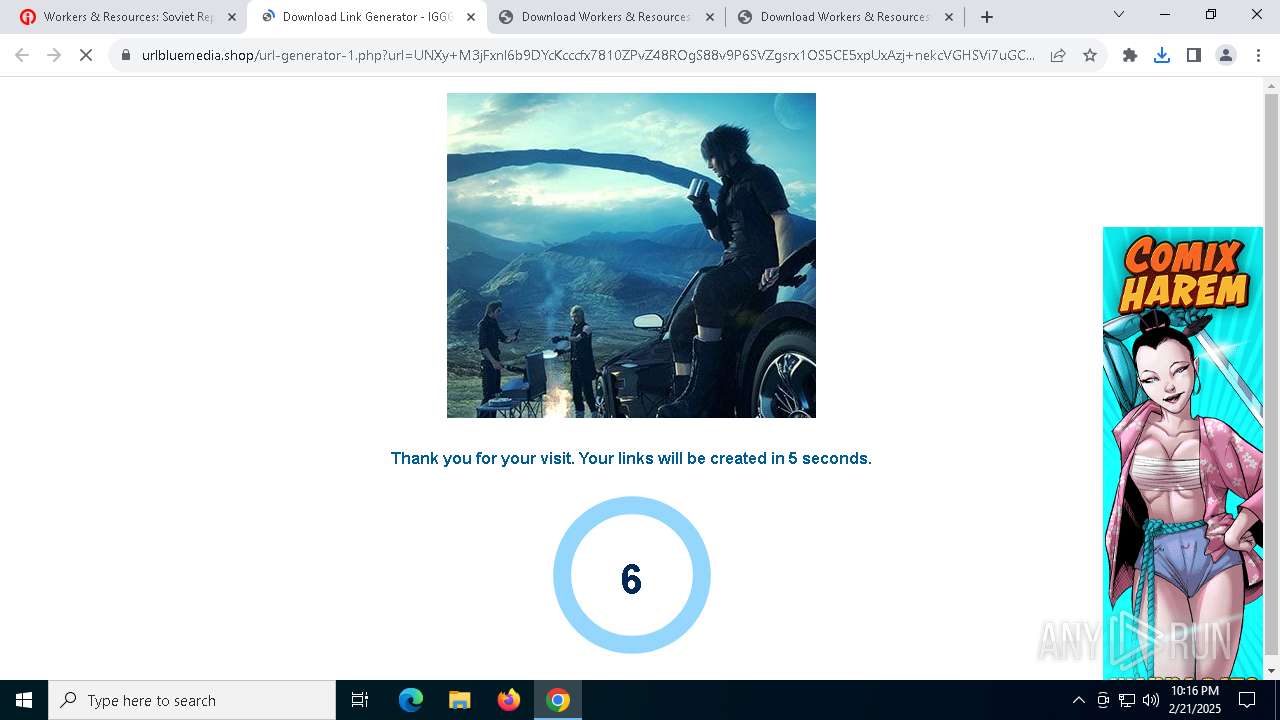1280x720 pixels.
Task: Open Task View on the taskbar
Action: click(360, 700)
